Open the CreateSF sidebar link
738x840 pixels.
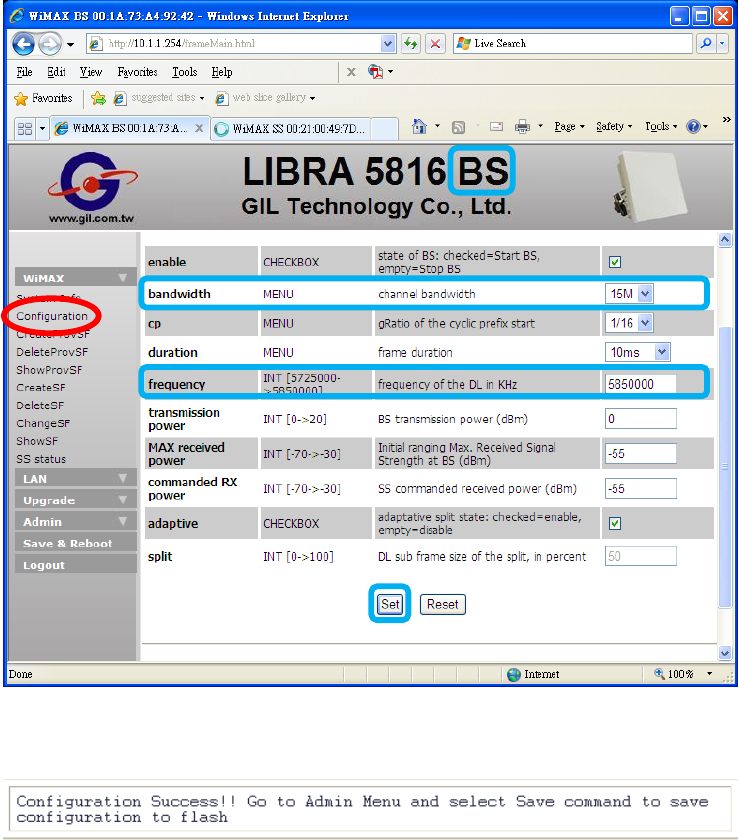41,388
